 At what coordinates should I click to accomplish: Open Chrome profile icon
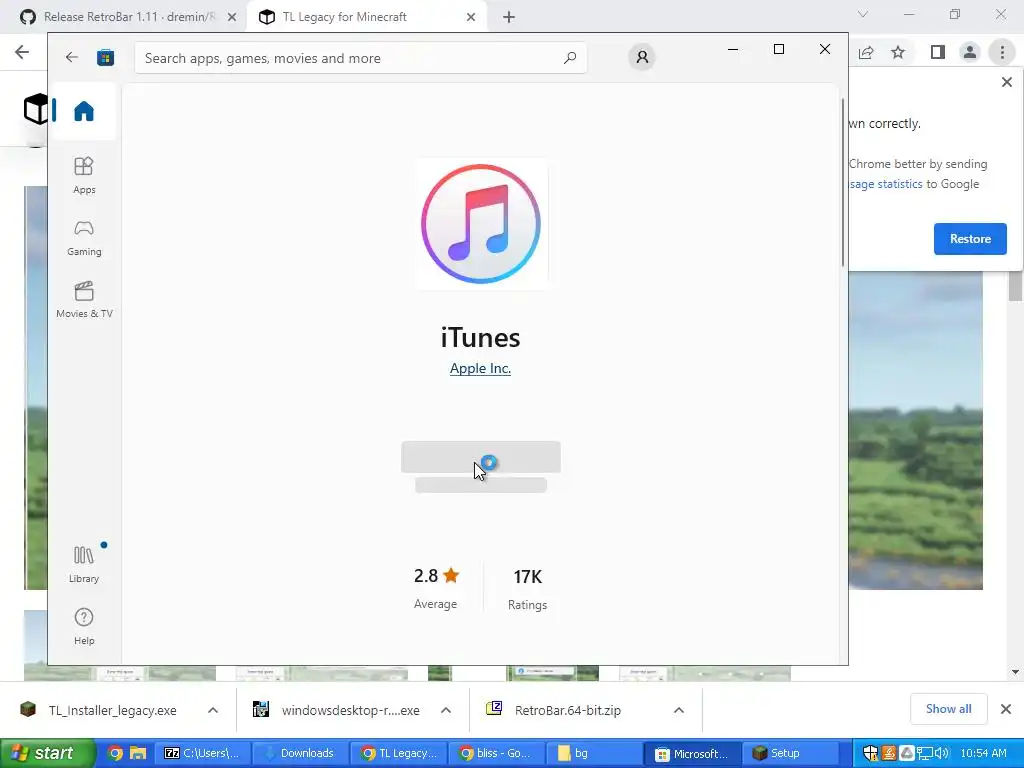point(970,52)
